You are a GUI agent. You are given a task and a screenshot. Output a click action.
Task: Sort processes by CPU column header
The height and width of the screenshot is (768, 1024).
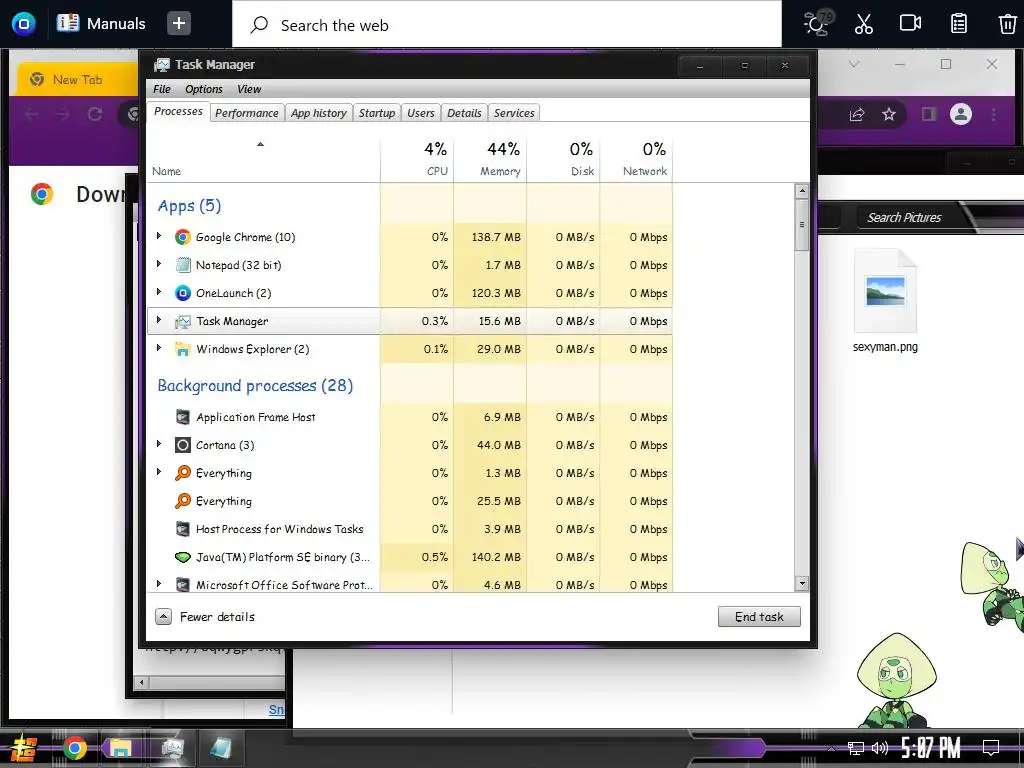point(417,159)
